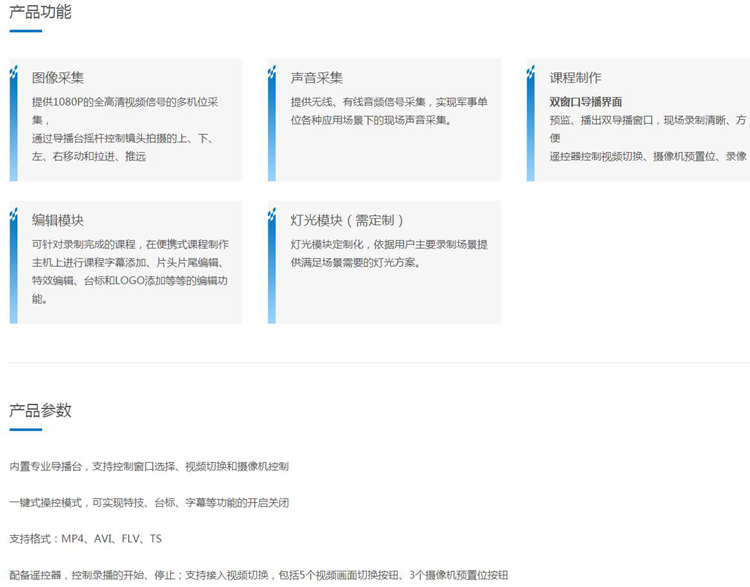Screen dimensions: 750x587
Task: Click the 内置专业导播台 parameter line
Action: [x=149, y=466]
